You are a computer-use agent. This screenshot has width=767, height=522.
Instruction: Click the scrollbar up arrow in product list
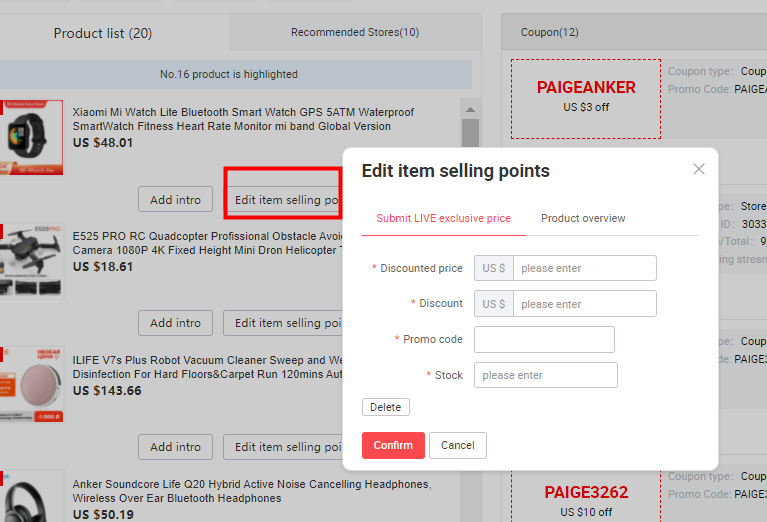tap(471, 110)
